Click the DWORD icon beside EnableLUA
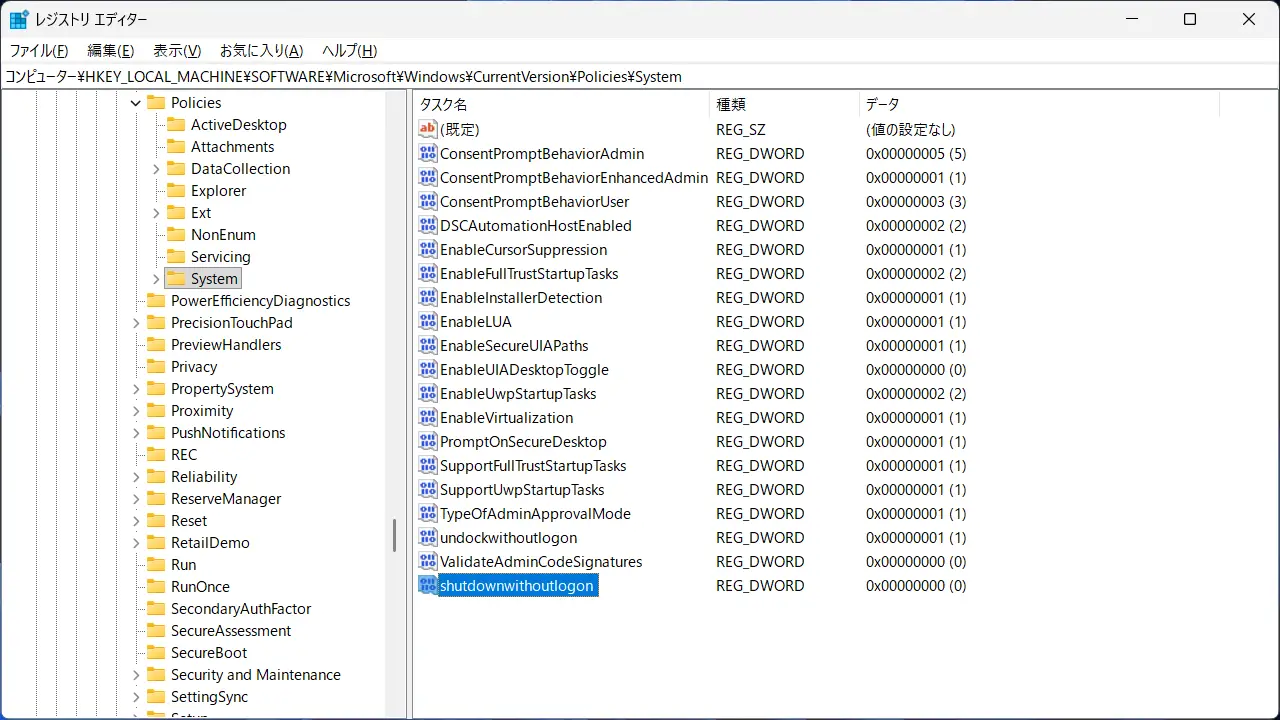Viewport: 1280px width, 720px height. (x=428, y=321)
